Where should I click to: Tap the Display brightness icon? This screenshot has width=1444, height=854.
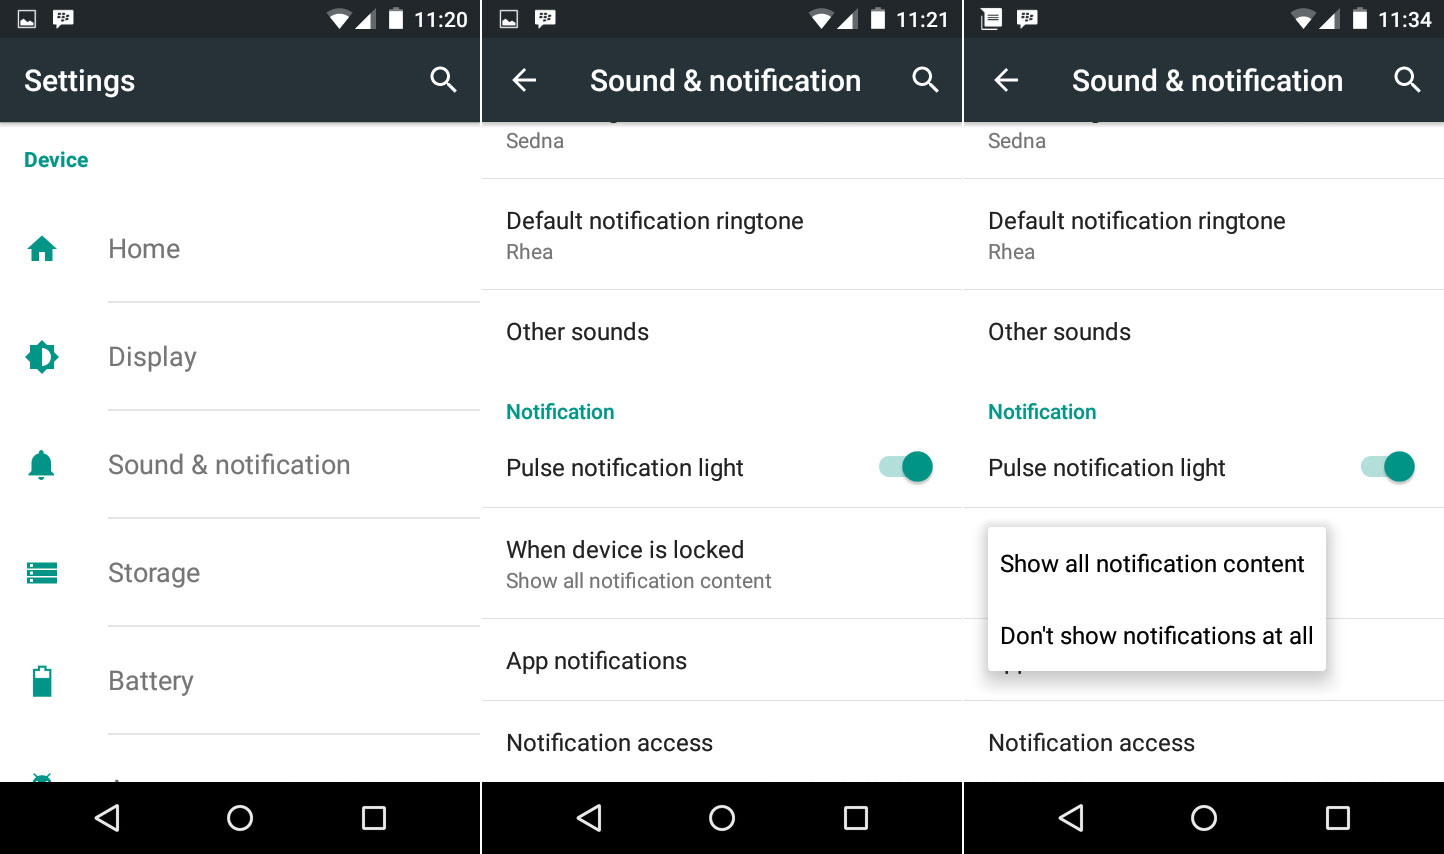[42, 357]
